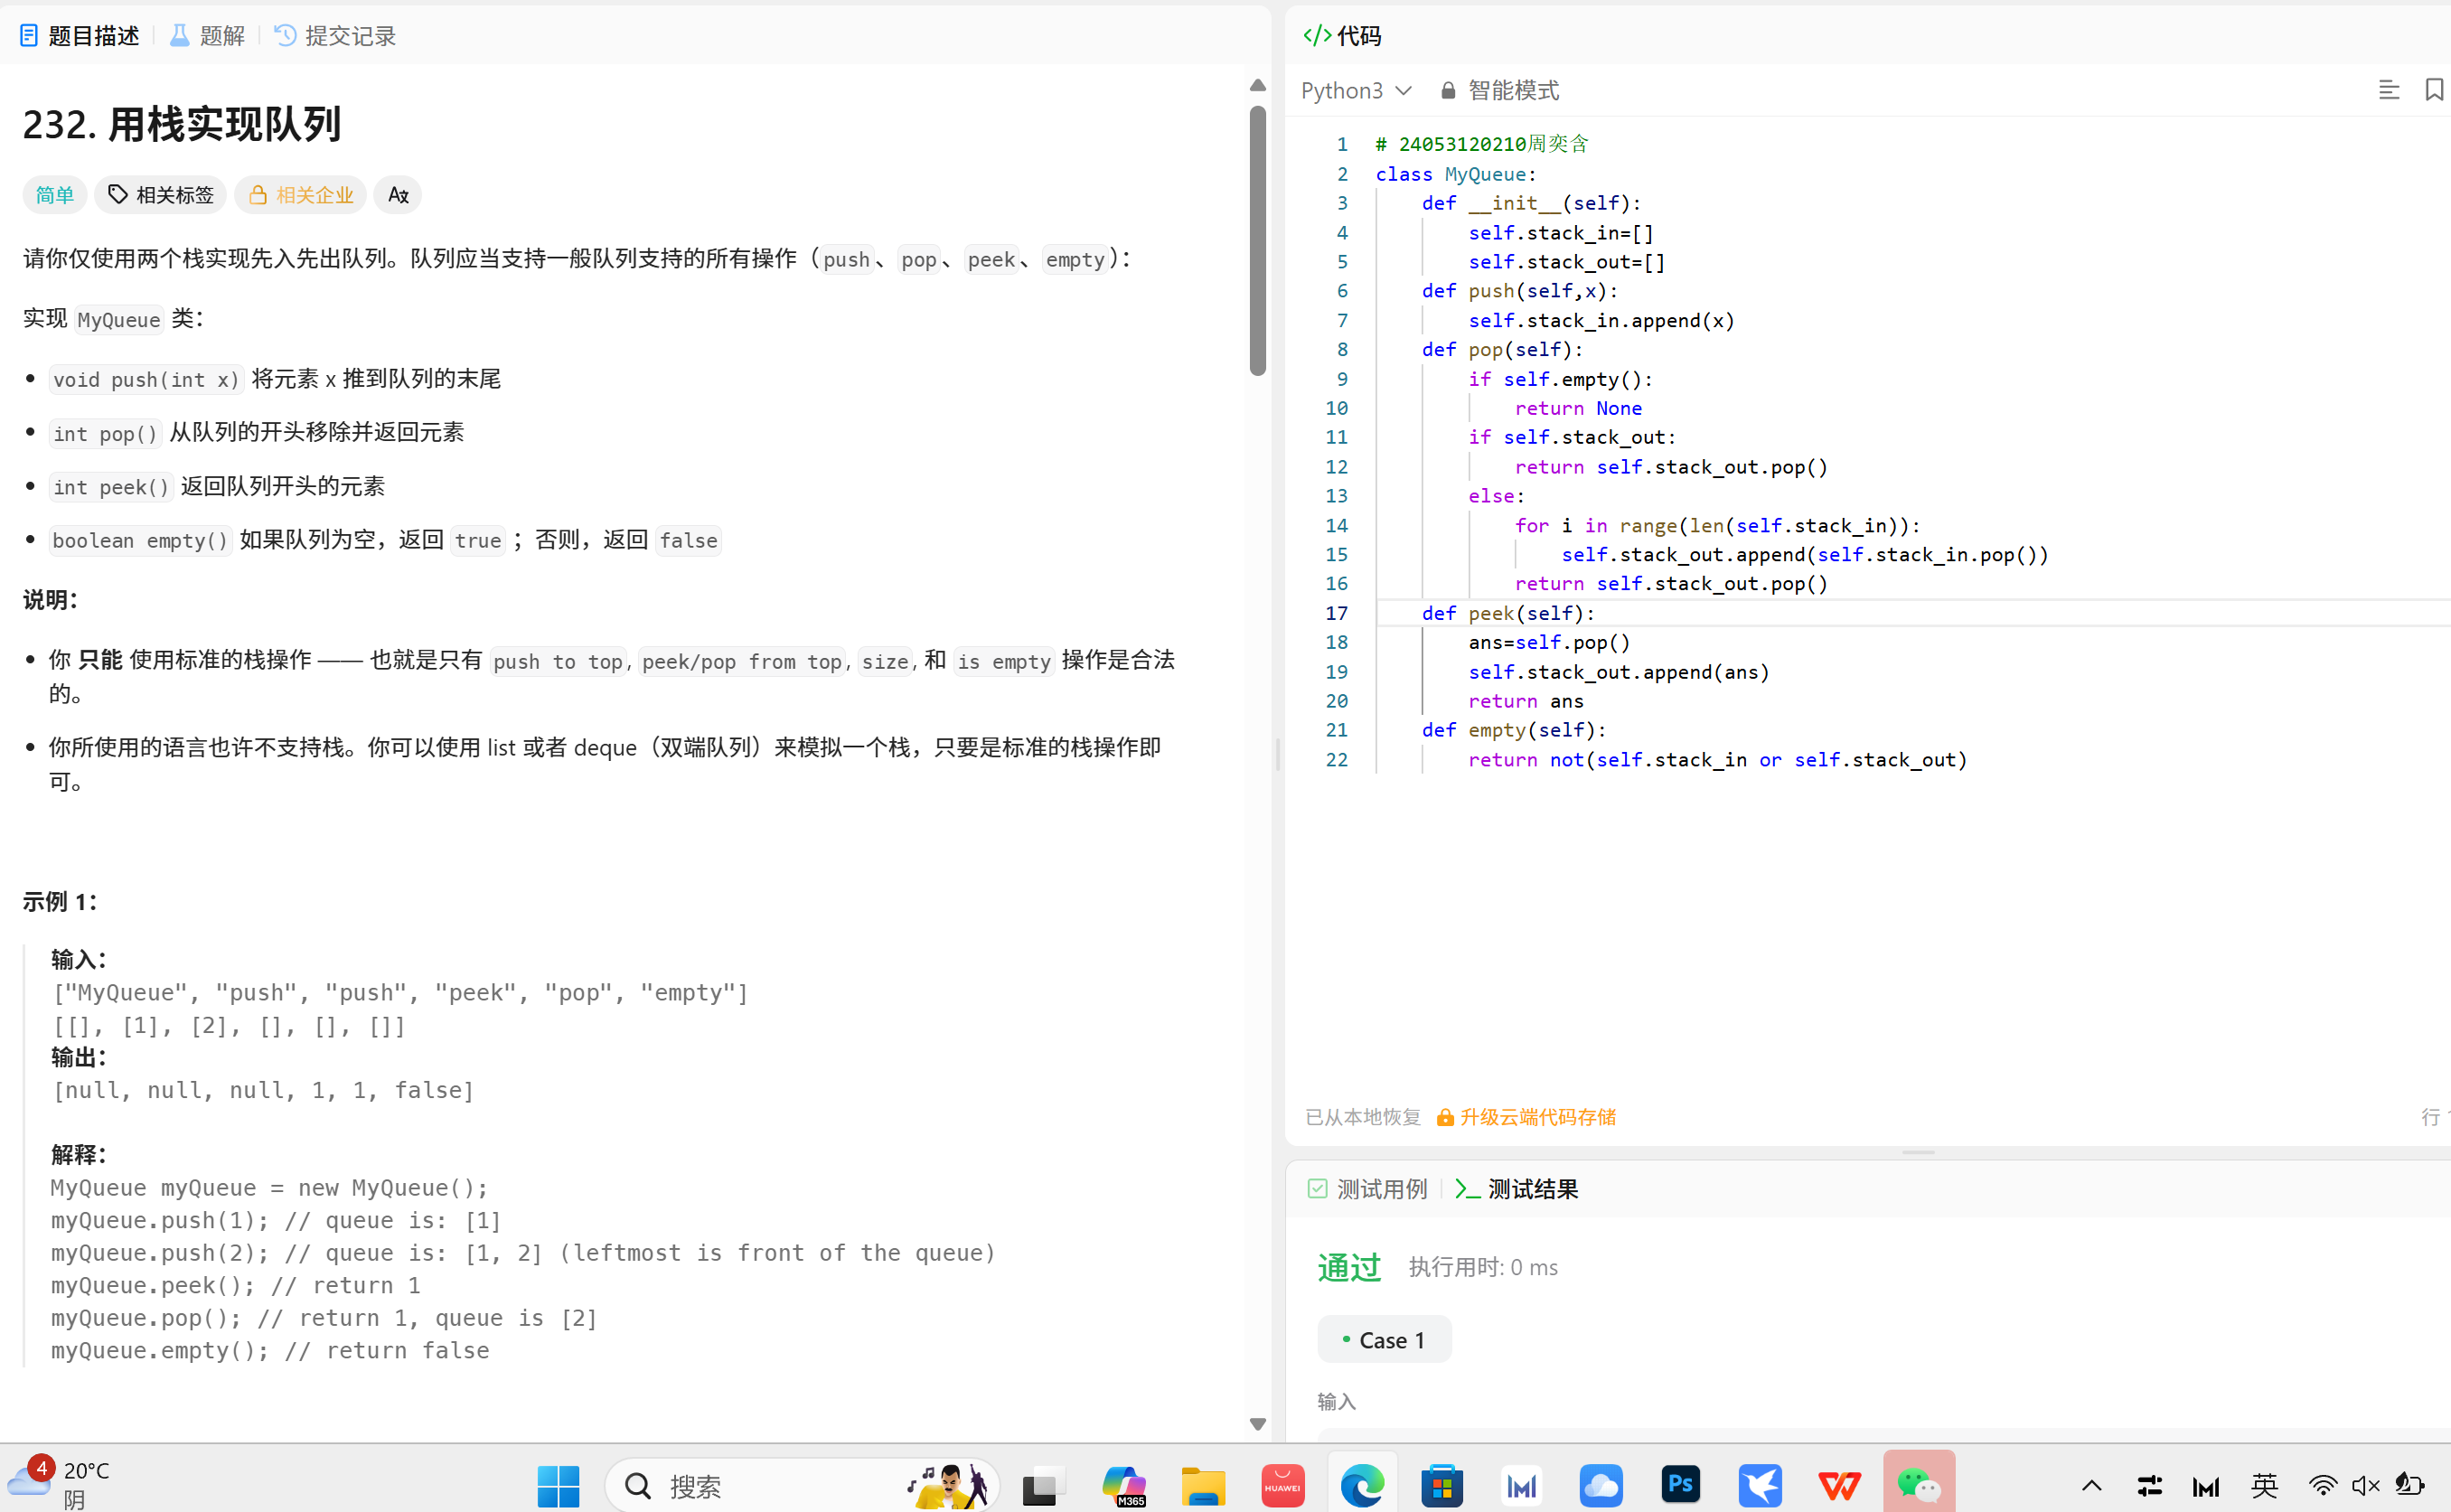This screenshot has width=2451, height=1512.
Task: Open Microsoft Edge in the taskbar
Action: tap(1362, 1485)
